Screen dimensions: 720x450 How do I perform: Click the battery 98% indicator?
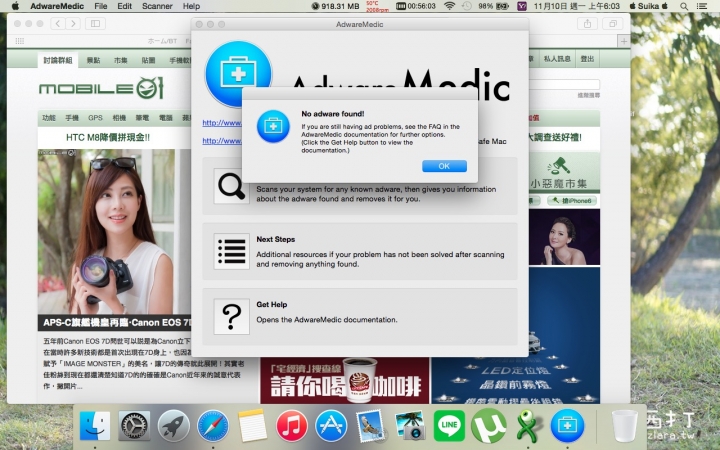point(494,6)
